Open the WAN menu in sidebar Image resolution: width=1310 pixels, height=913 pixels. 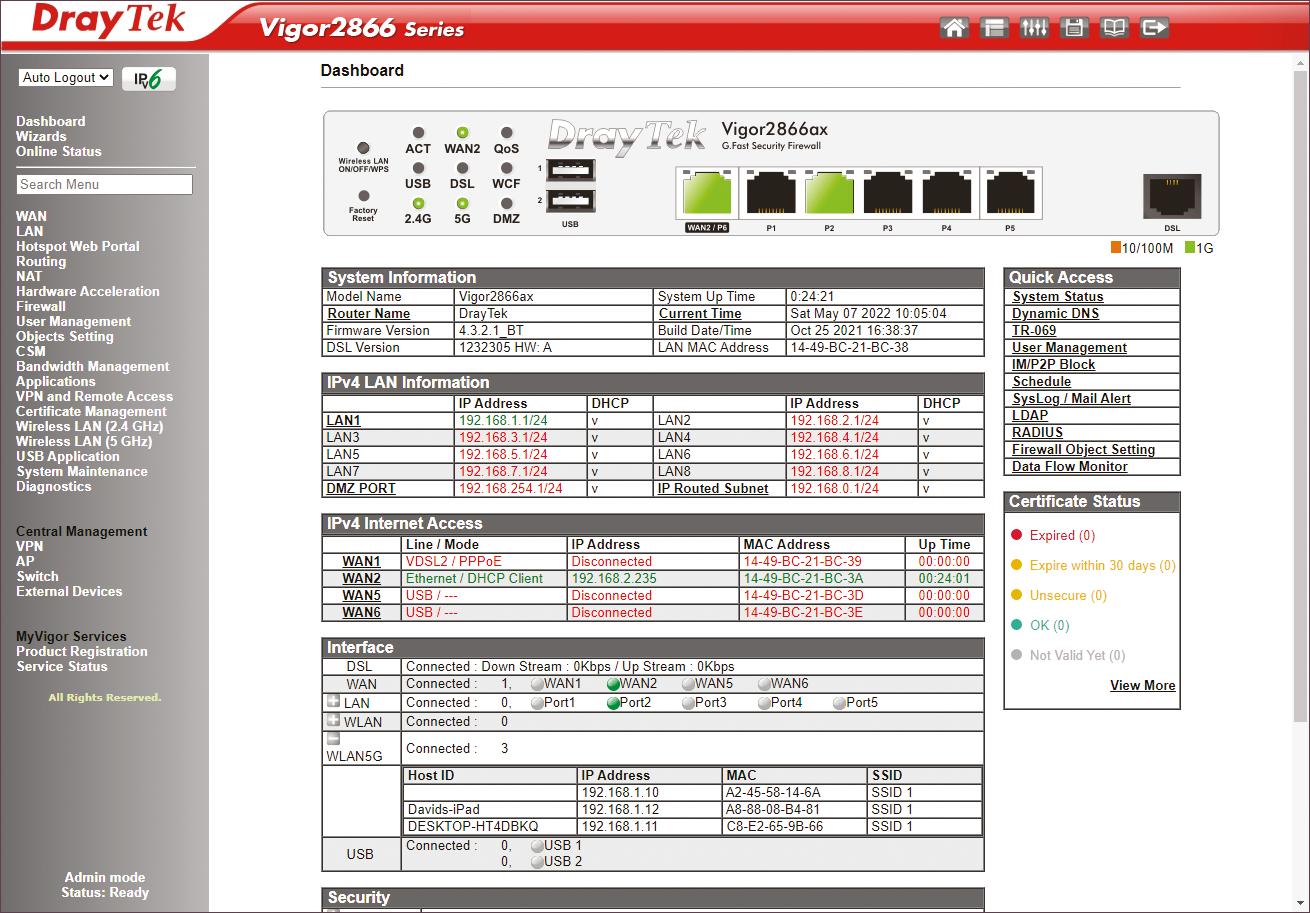coord(31,216)
